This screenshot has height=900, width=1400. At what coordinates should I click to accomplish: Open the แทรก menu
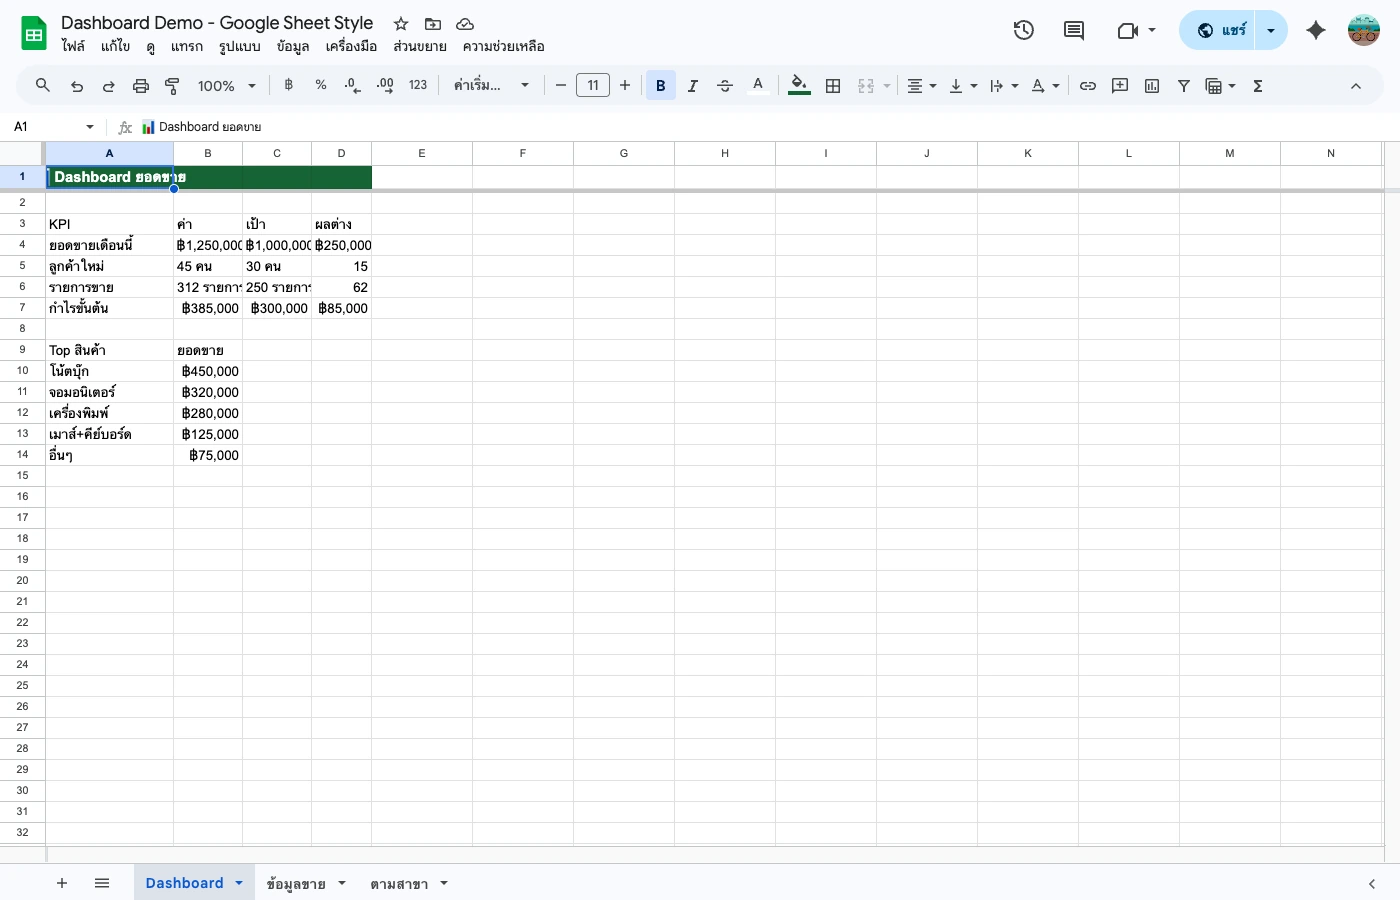[x=186, y=46]
